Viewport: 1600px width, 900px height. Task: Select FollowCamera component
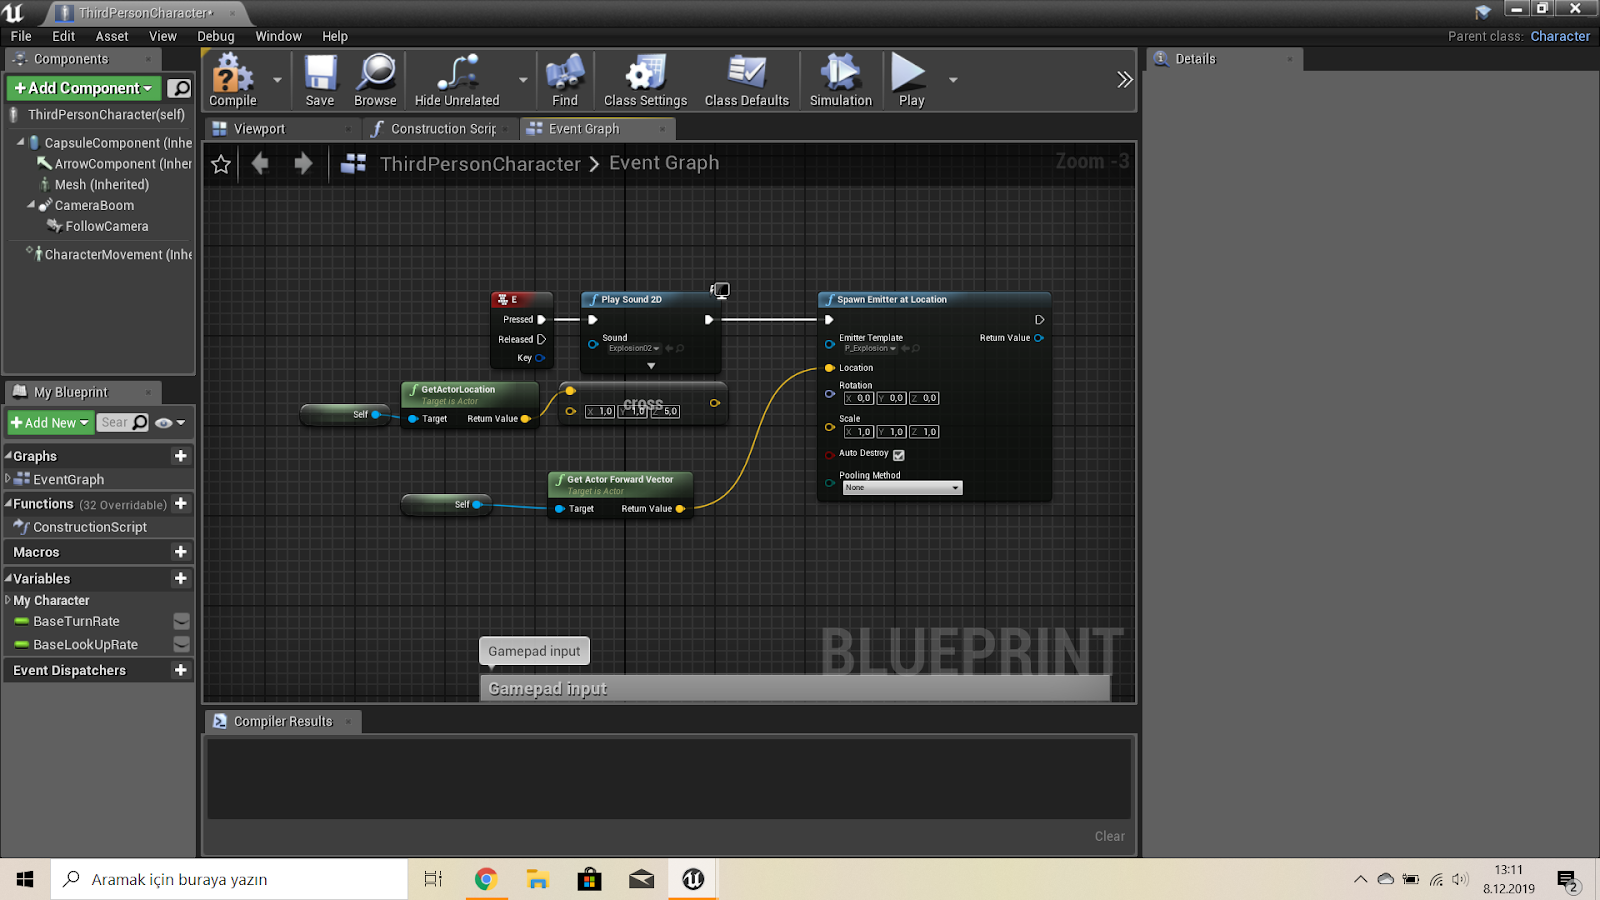[x=107, y=226]
